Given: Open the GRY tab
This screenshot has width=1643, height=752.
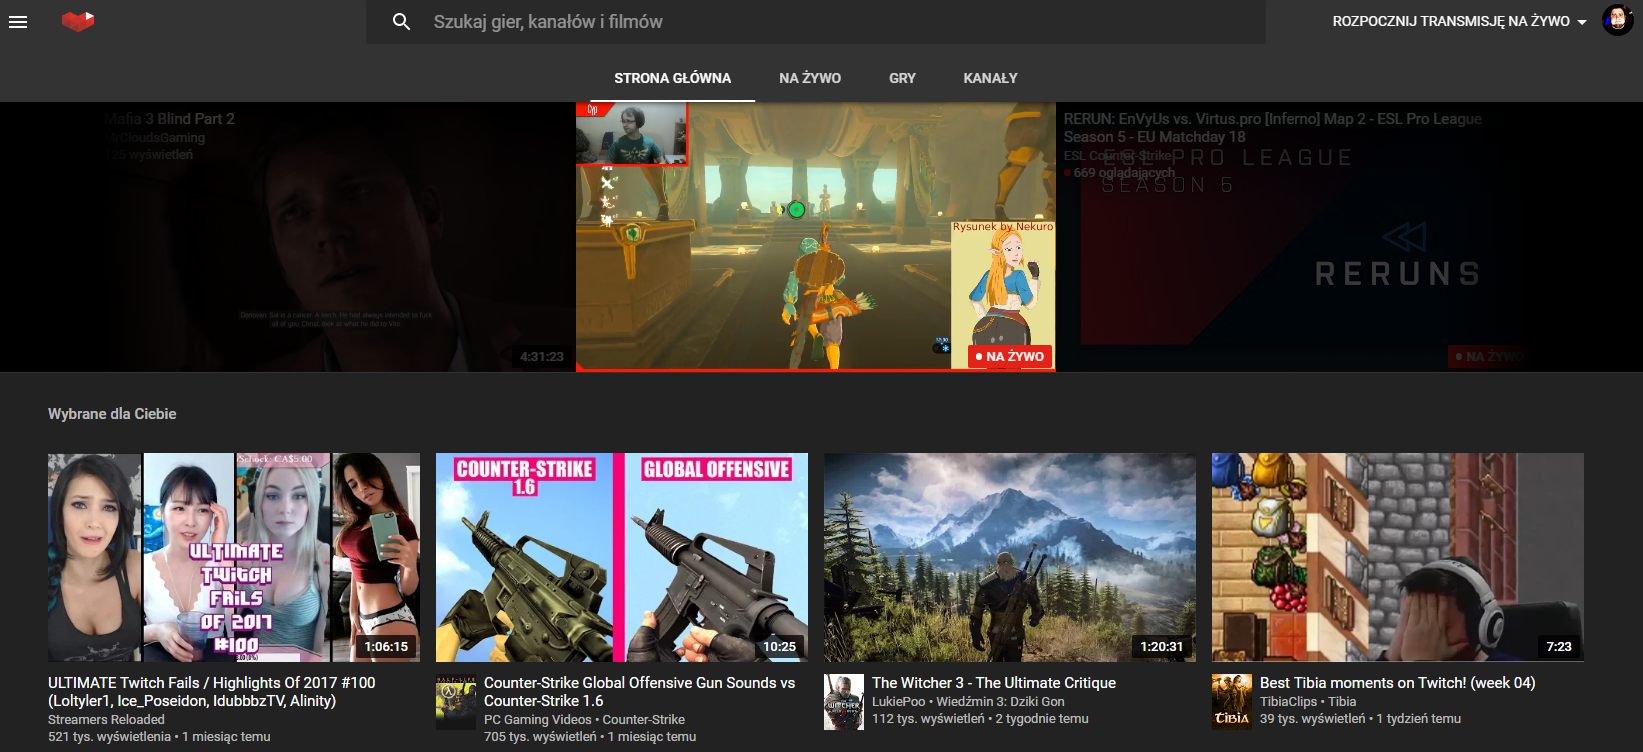Looking at the screenshot, I should (x=902, y=78).
